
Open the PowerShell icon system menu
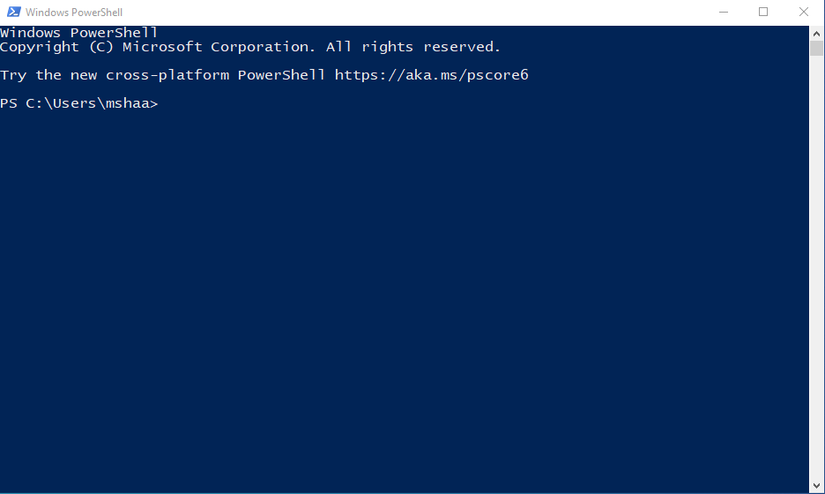[x=12, y=12]
